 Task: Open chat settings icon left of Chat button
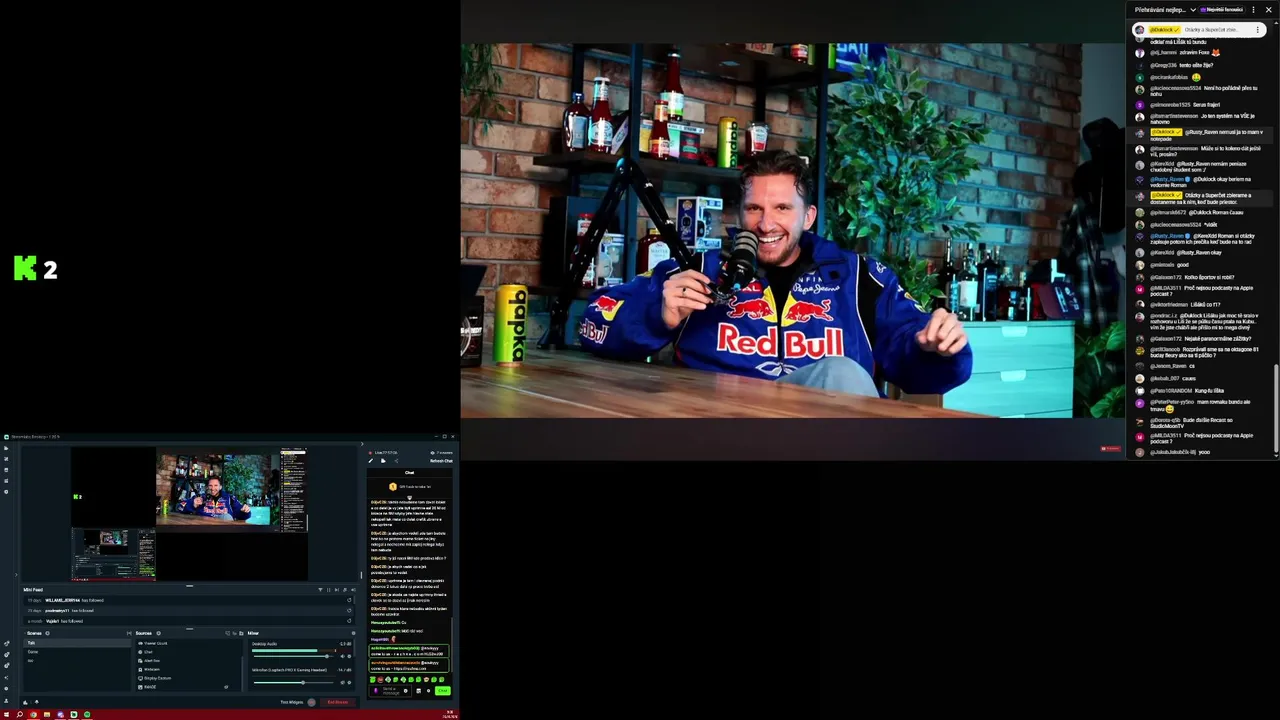[428, 691]
